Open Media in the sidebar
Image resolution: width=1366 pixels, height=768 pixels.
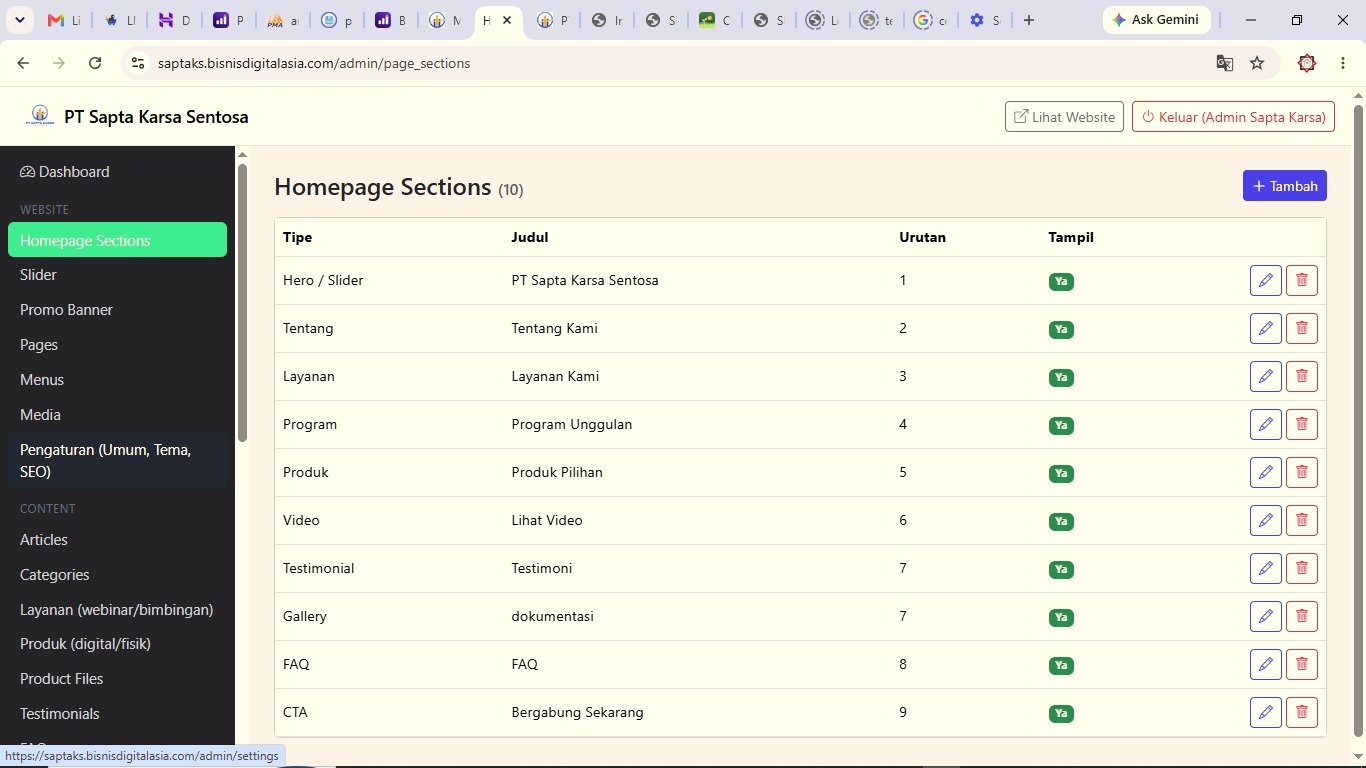[117, 415]
